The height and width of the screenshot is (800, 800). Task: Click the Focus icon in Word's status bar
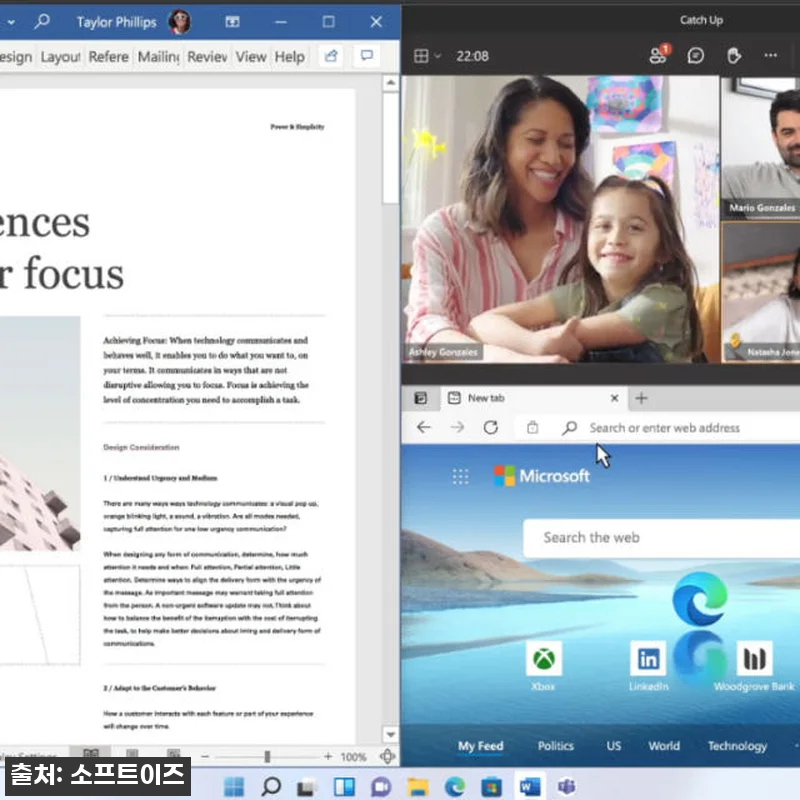pos(388,756)
